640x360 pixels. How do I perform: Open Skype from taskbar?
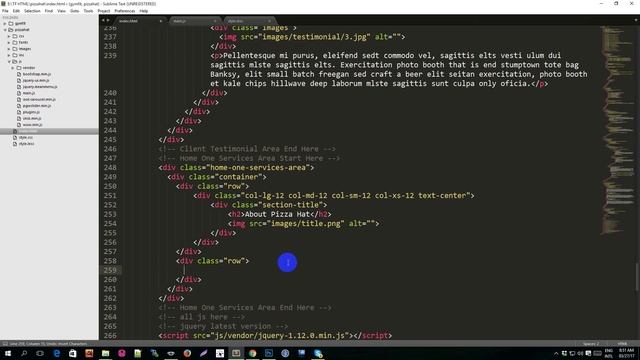(318, 353)
